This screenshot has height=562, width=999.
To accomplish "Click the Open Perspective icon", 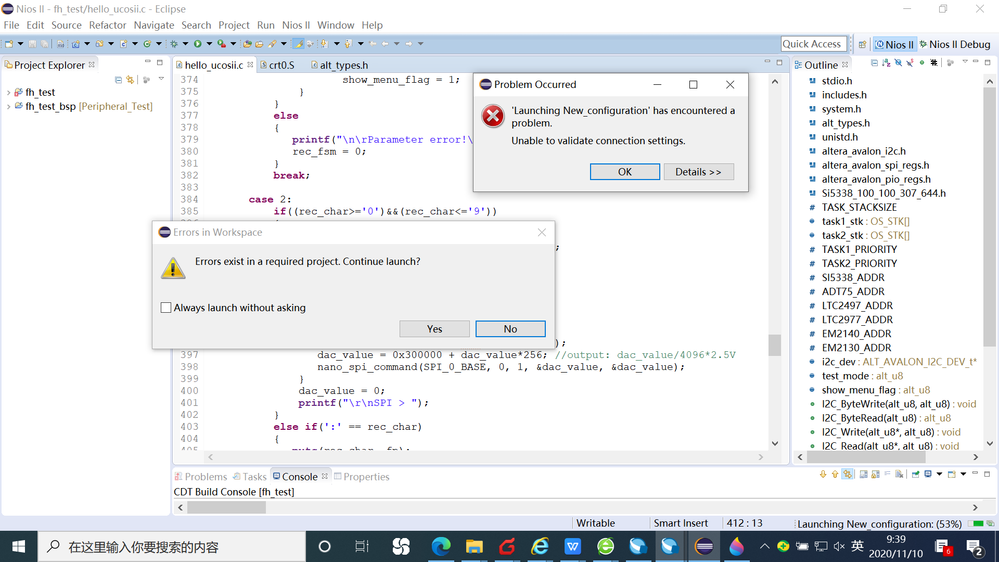I will pyautogui.click(x=862, y=44).
